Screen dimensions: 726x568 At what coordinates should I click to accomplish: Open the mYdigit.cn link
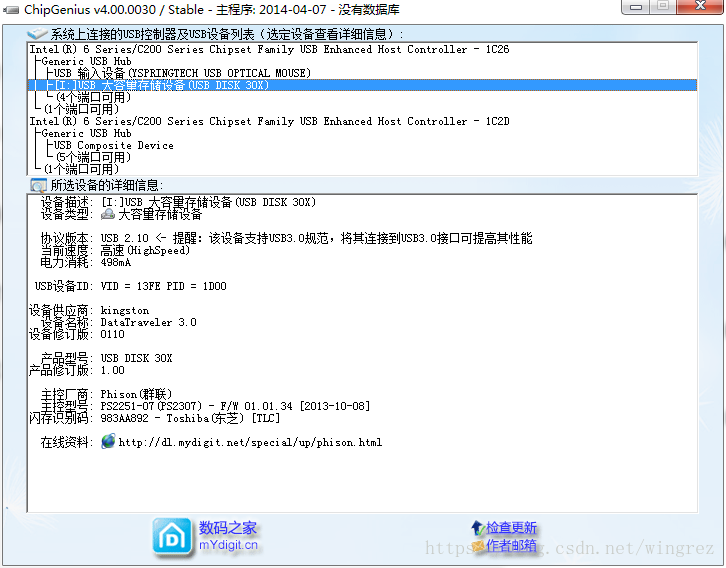(x=228, y=545)
